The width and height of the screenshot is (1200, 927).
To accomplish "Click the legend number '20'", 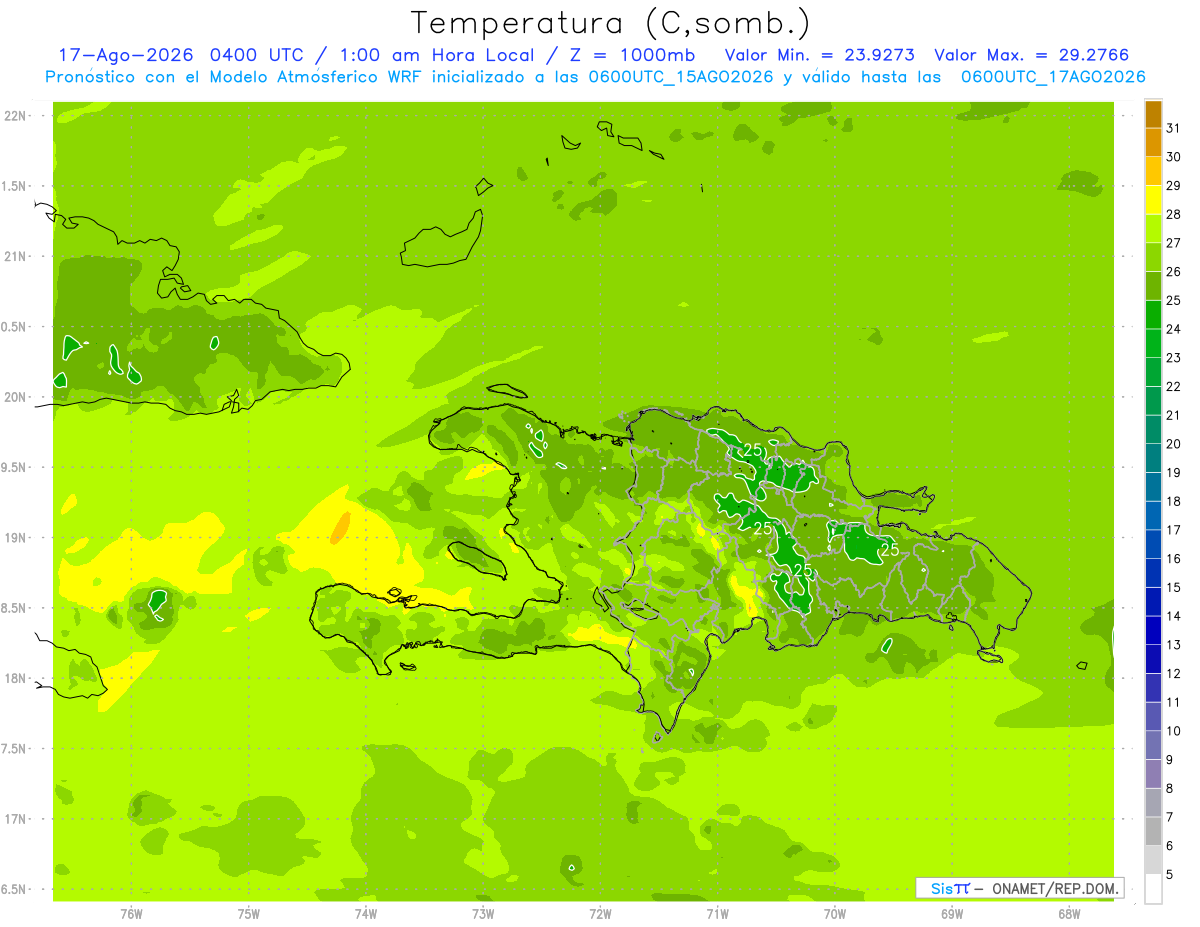I will [1174, 444].
